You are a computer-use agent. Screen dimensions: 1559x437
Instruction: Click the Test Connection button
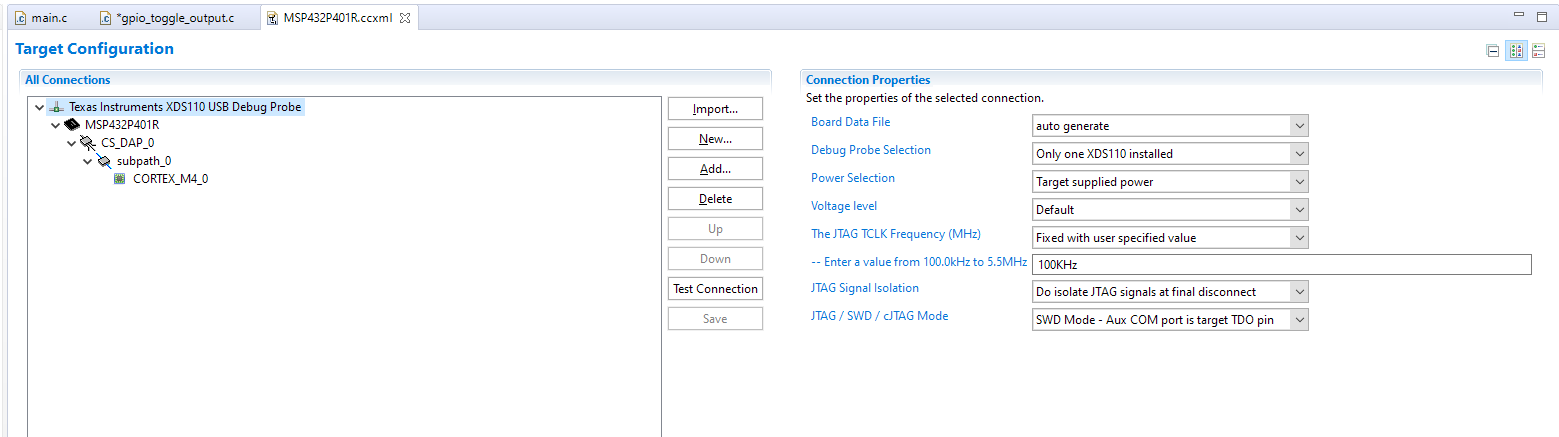click(715, 289)
